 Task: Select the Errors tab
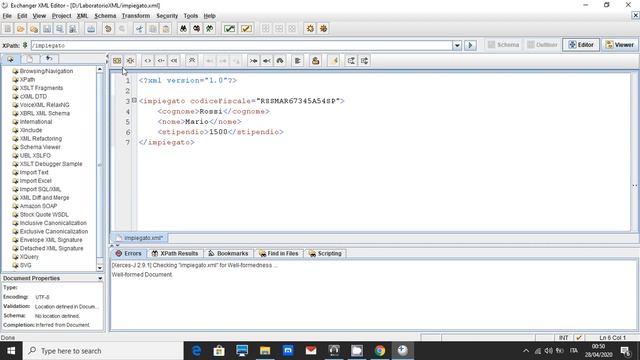pos(129,253)
